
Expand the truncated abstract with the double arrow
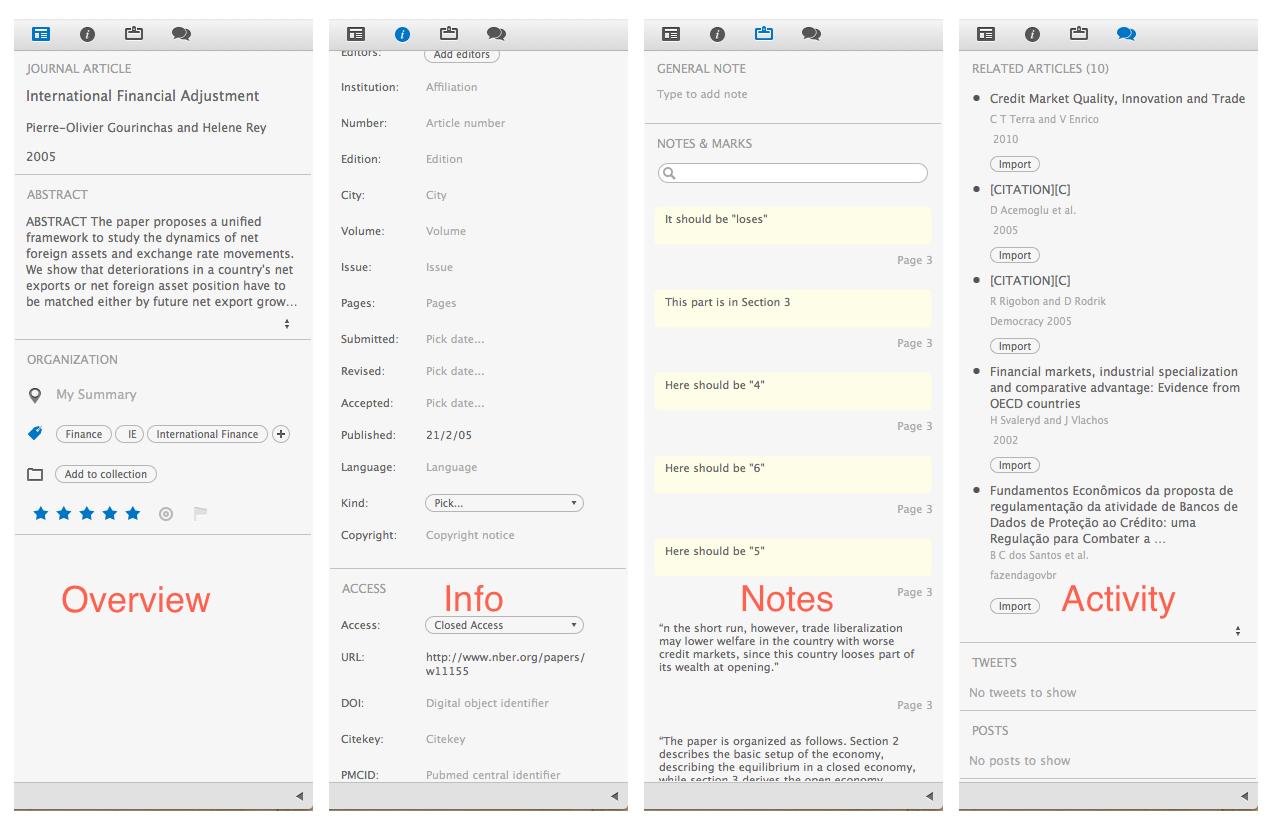pyautogui.click(x=287, y=324)
